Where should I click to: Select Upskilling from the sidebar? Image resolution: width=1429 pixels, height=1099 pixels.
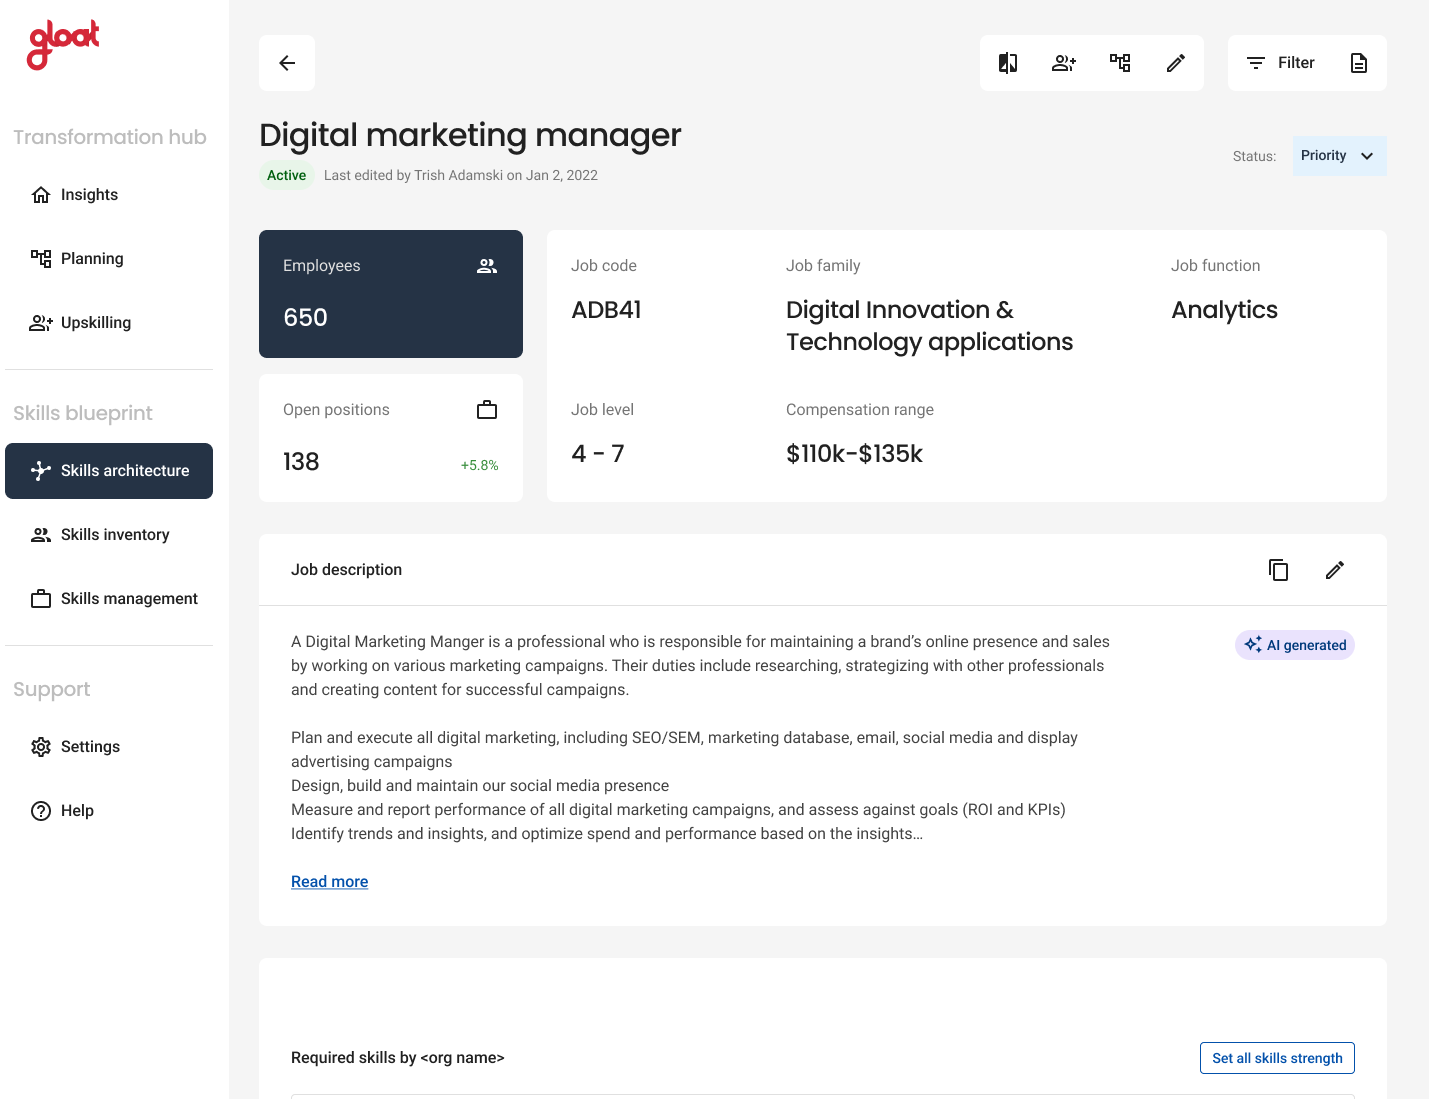pos(95,323)
